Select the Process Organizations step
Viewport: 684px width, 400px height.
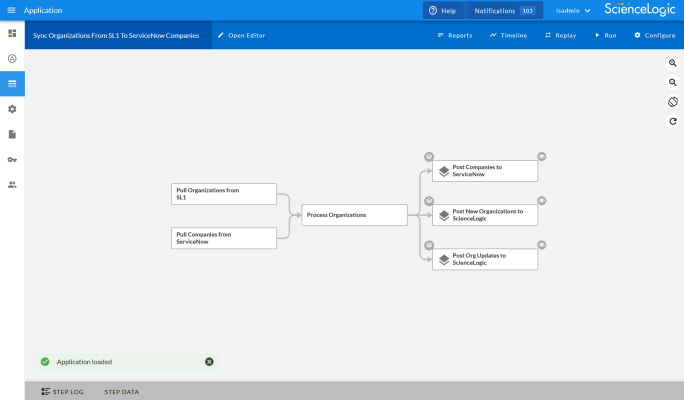[x=354, y=215]
